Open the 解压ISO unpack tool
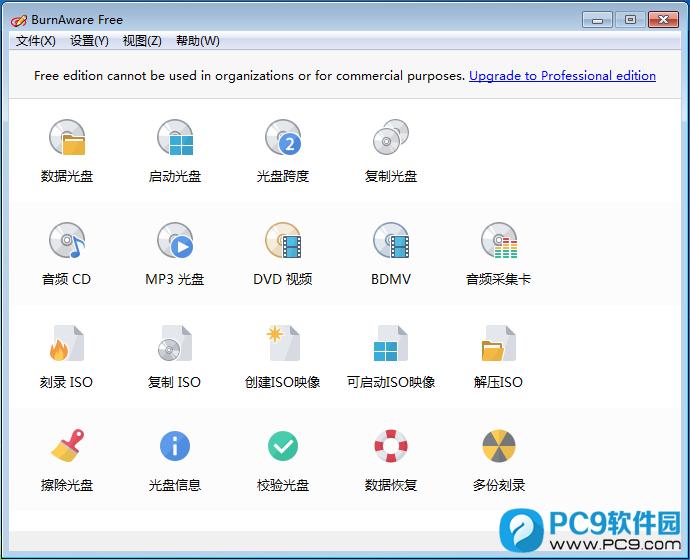Image resolution: width=690 pixels, height=560 pixels. [499, 357]
